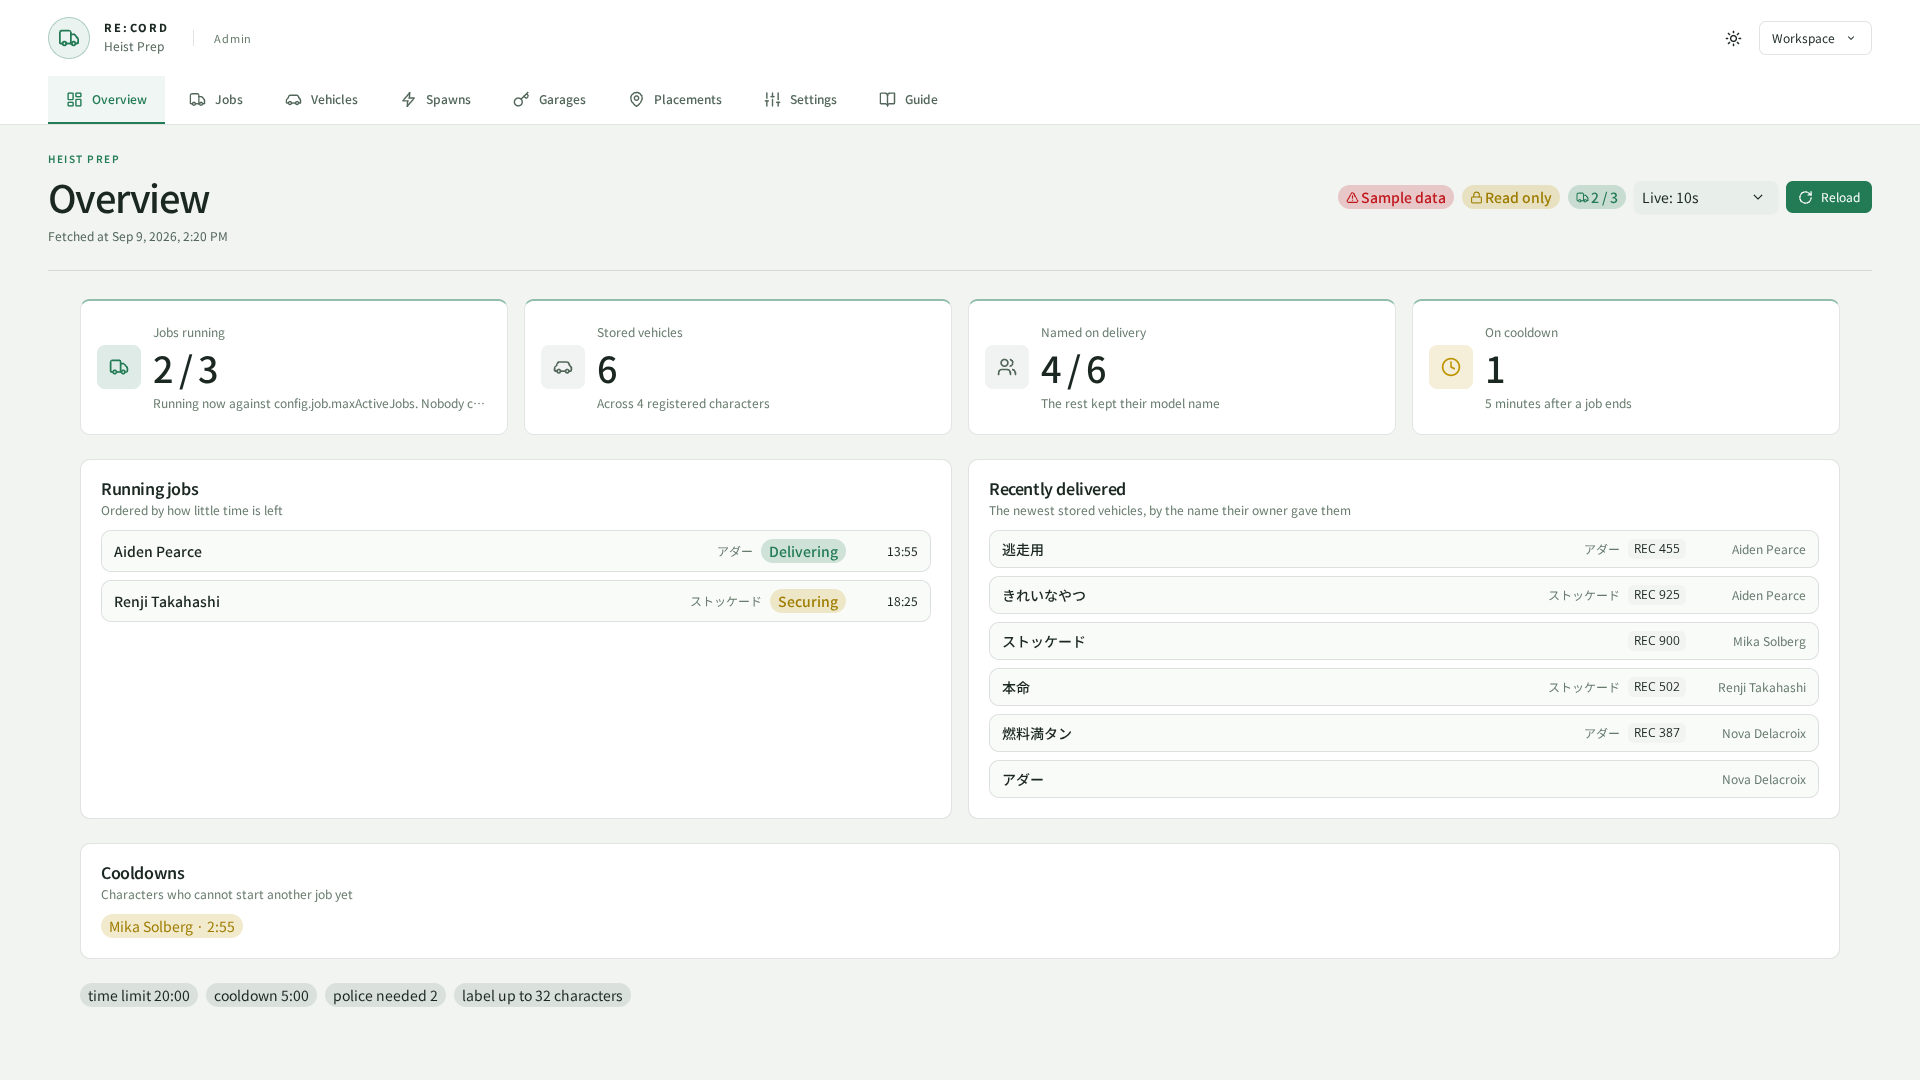Open the Garages tab
Image resolution: width=1920 pixels, height=1080 pixels.
pos(549,99)
